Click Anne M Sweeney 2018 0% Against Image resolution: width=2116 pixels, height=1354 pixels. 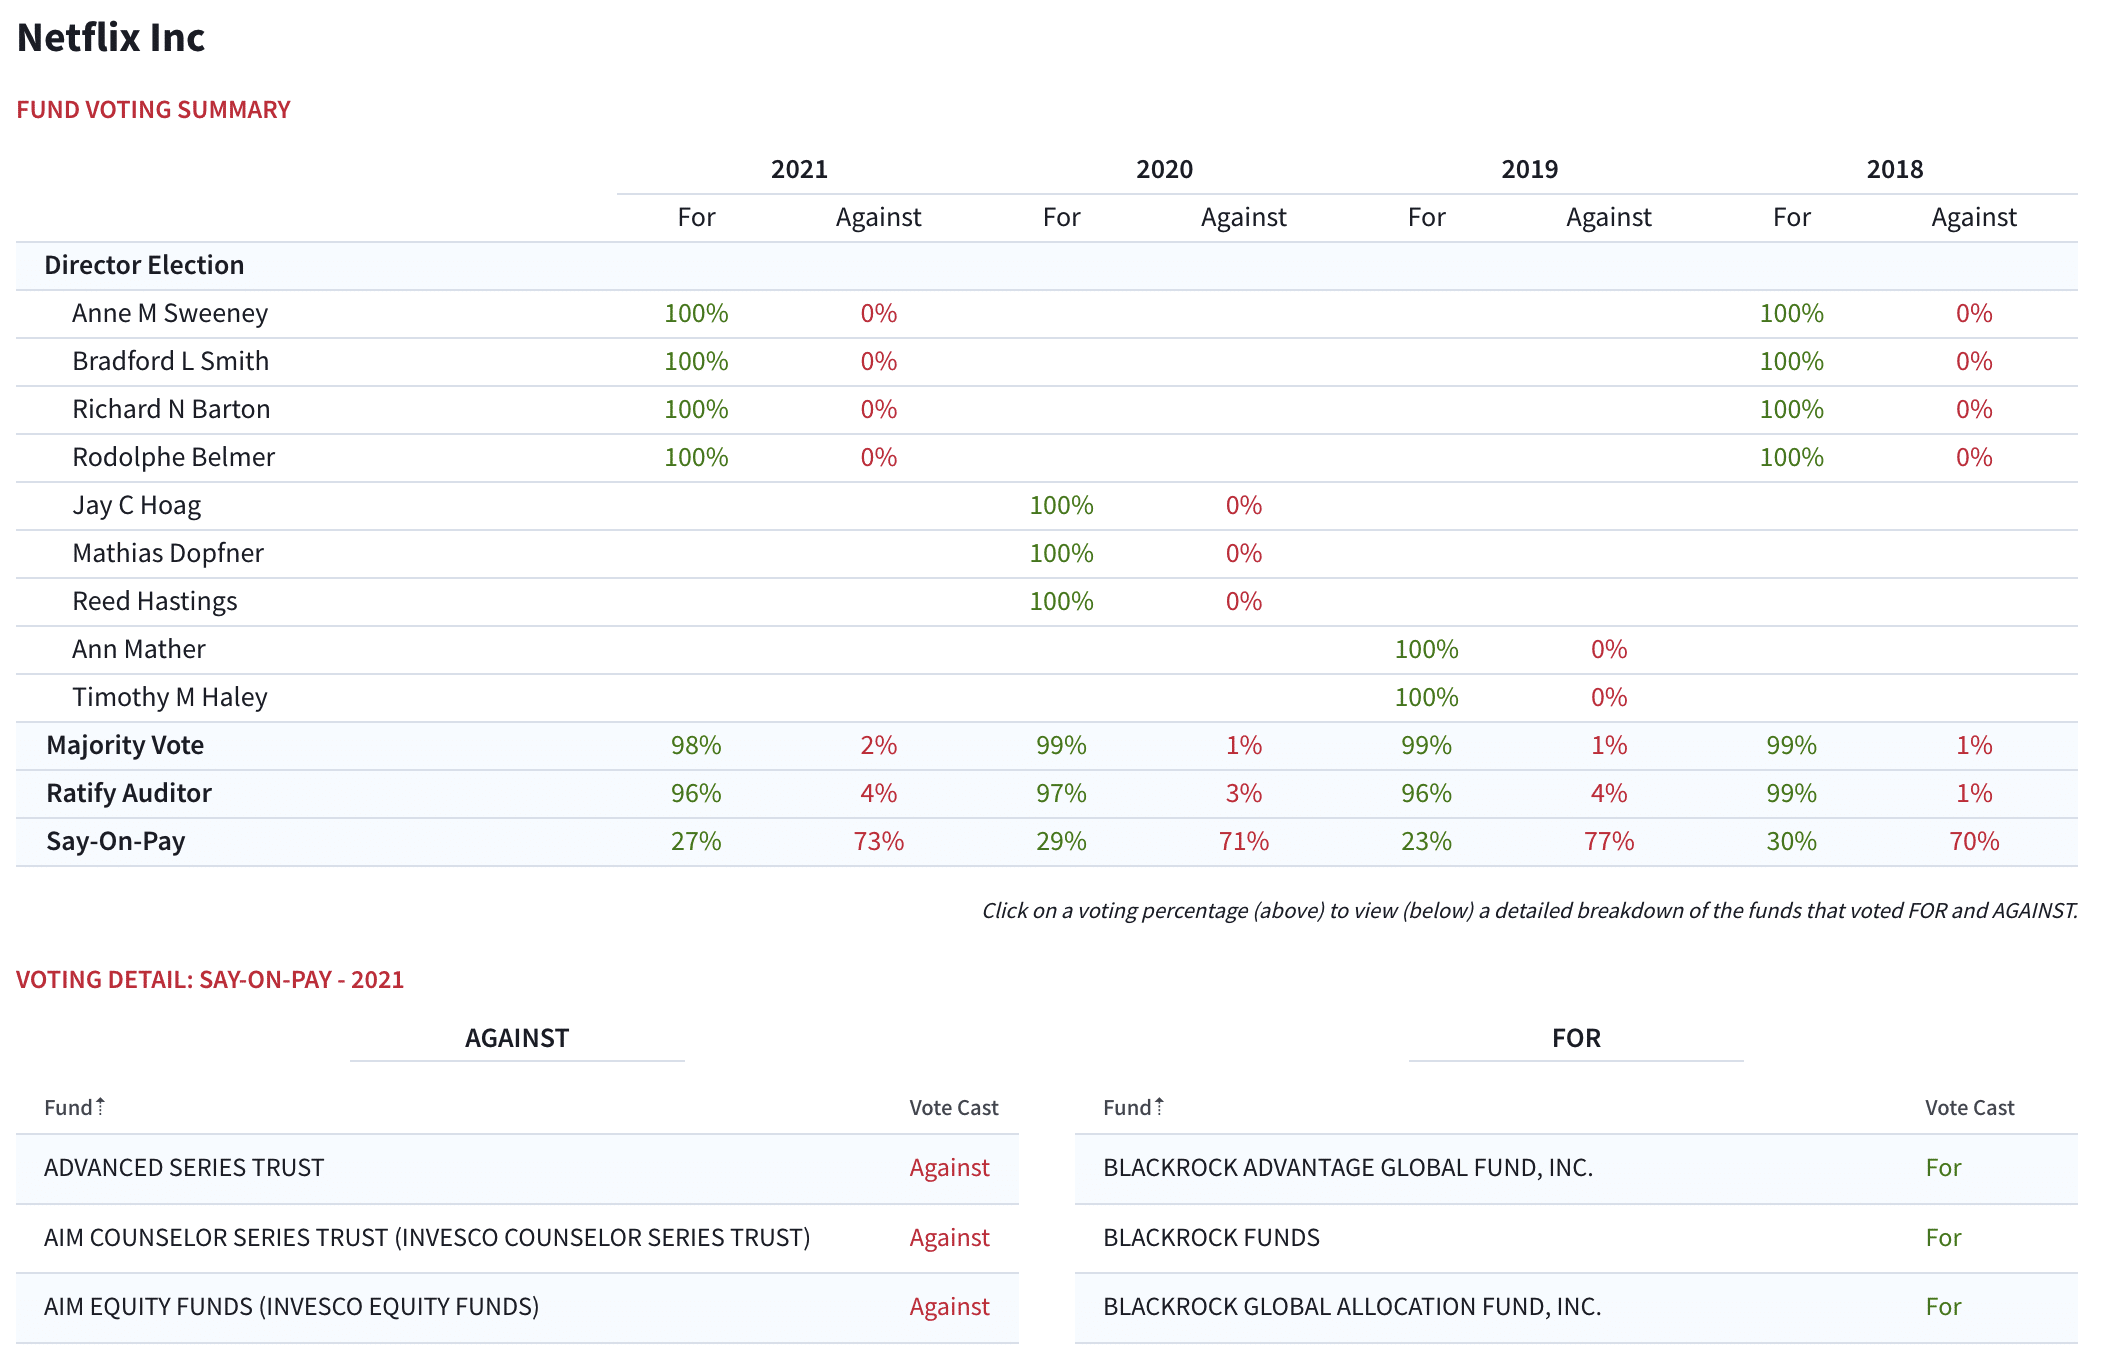pos(1974,313)
